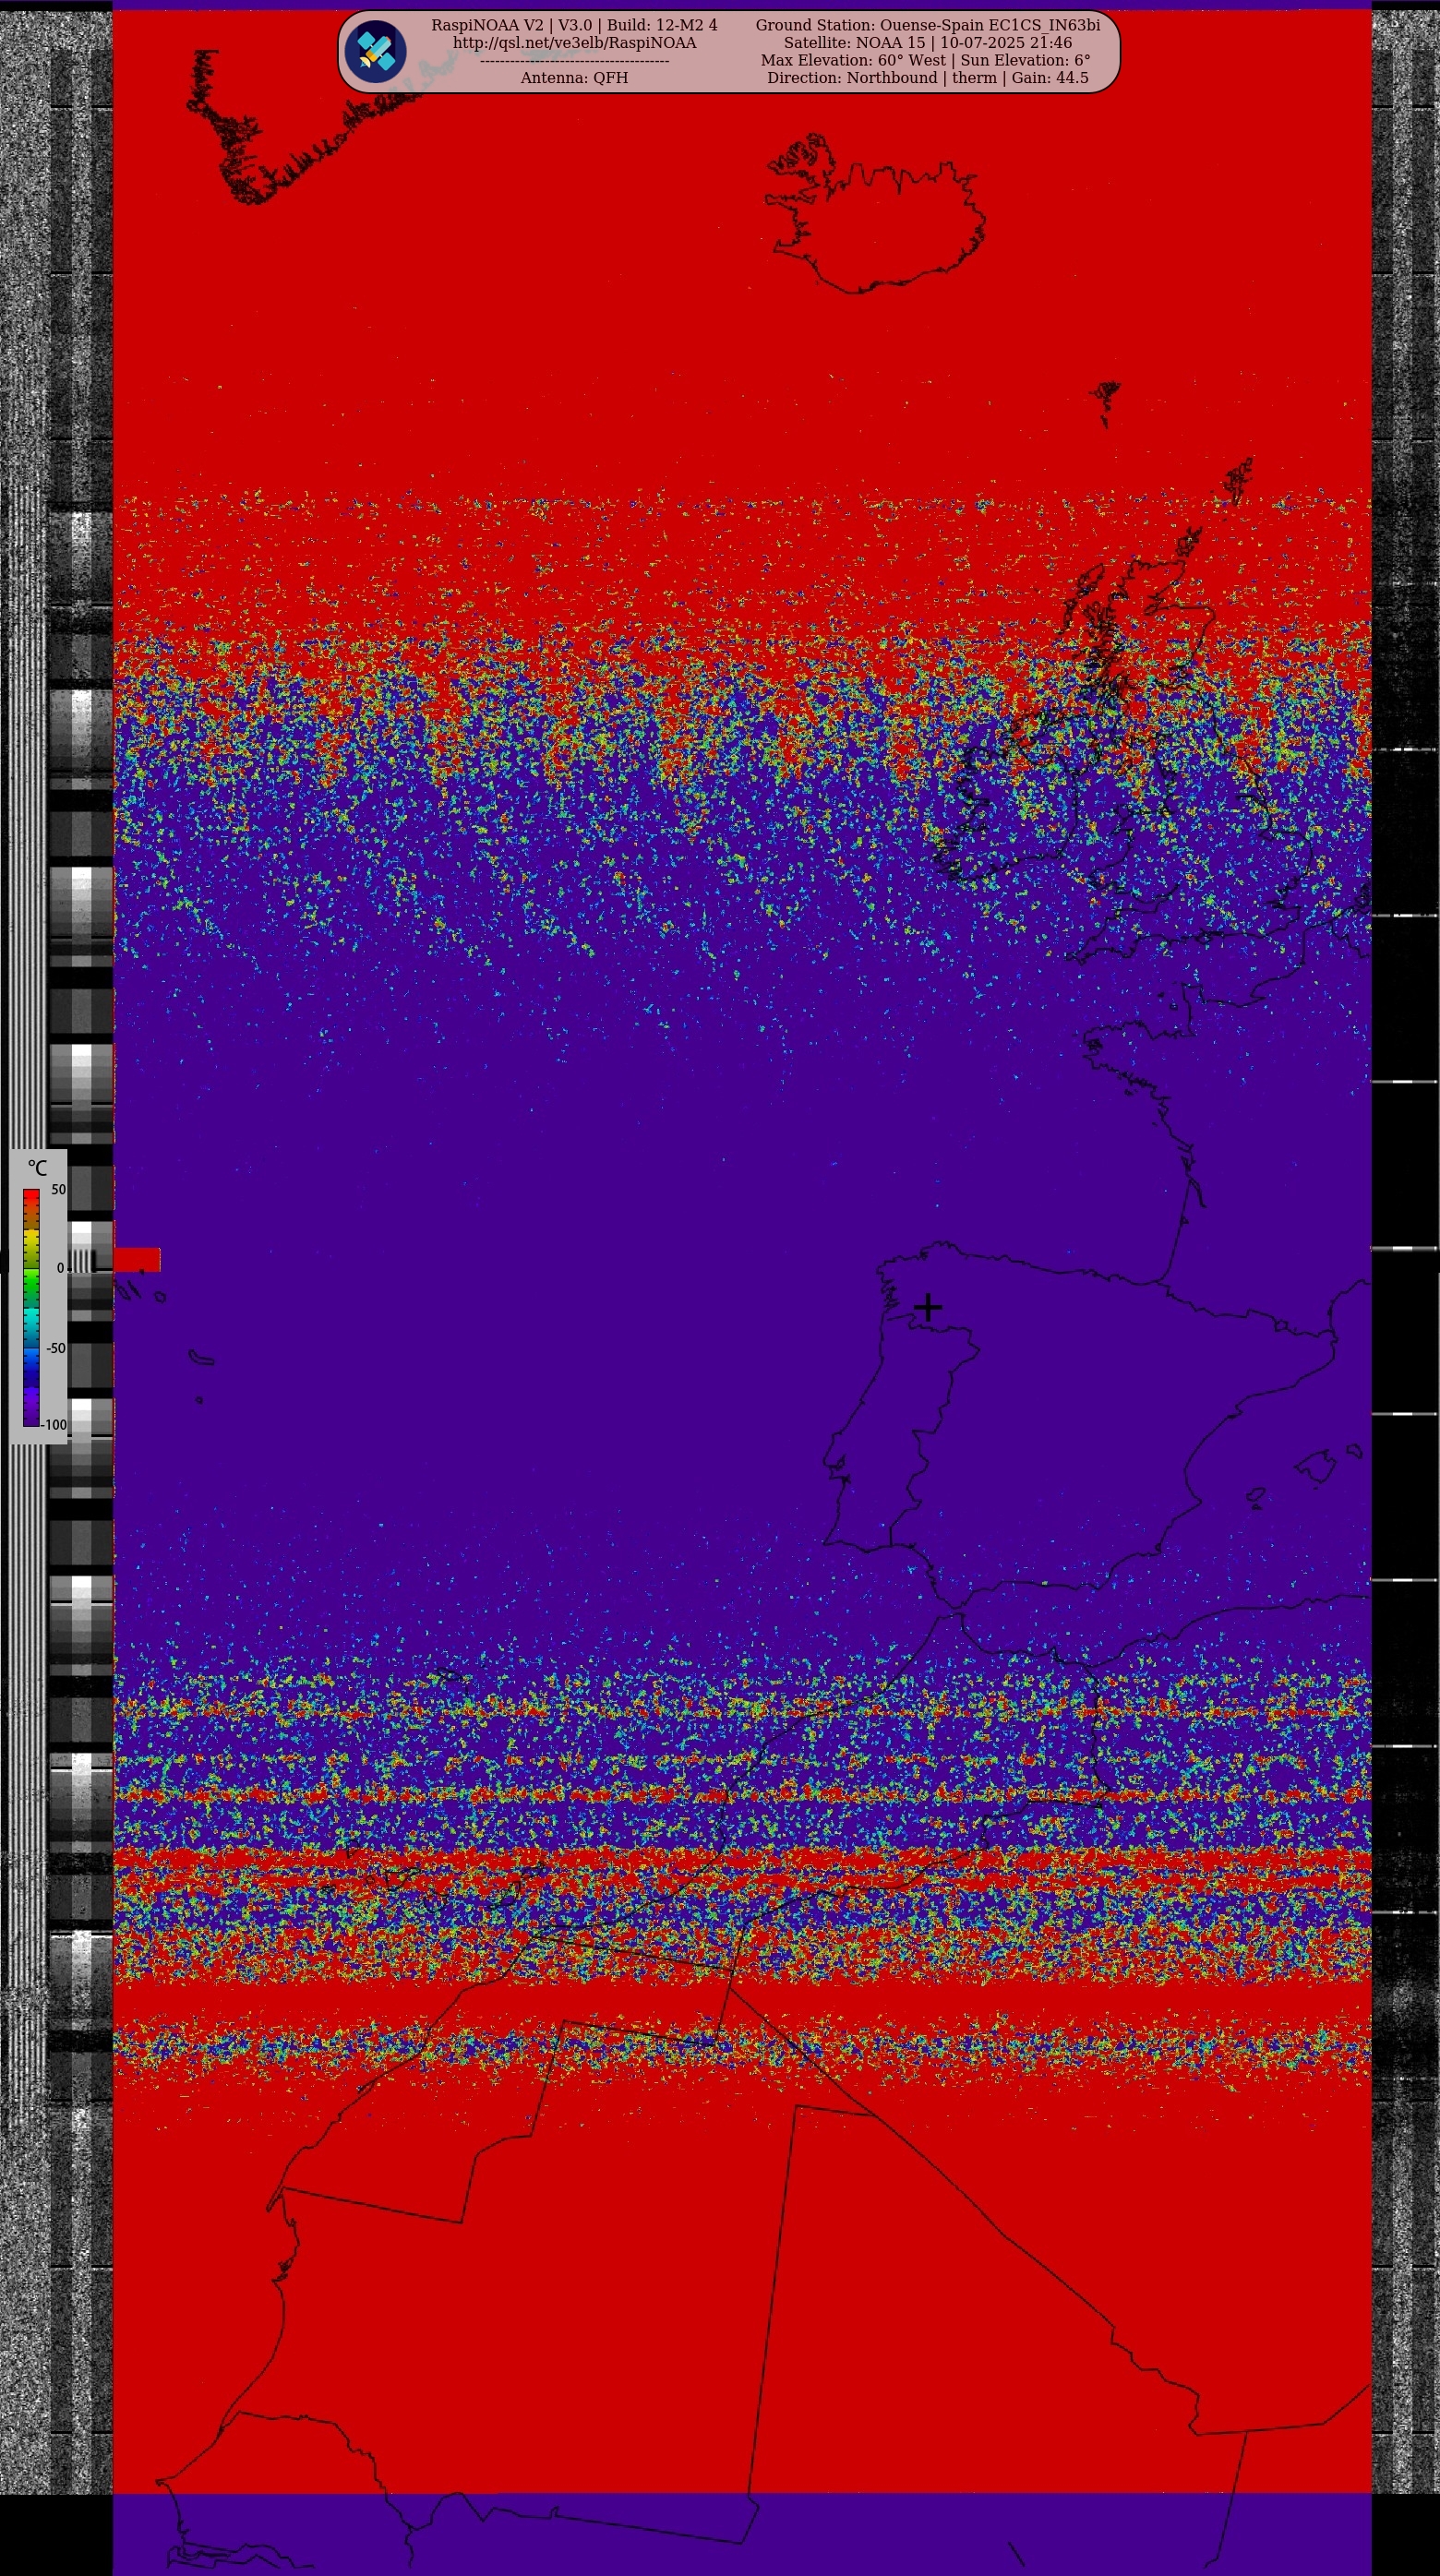Click the black cross ground station marker
This screenshot has height=2576, width=1440.
pyautogui.click(x=928, y=1307)
